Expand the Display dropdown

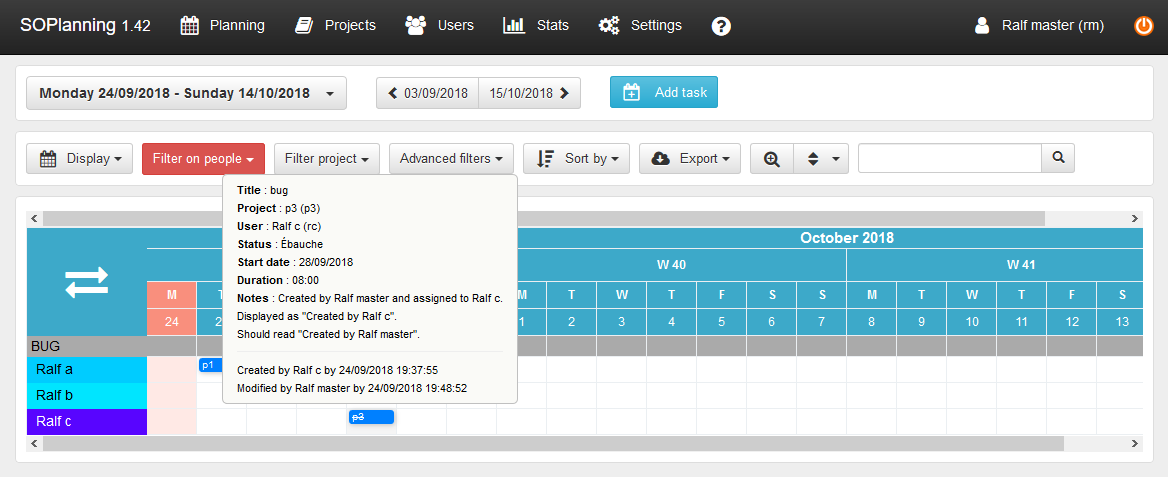(79, 158)
